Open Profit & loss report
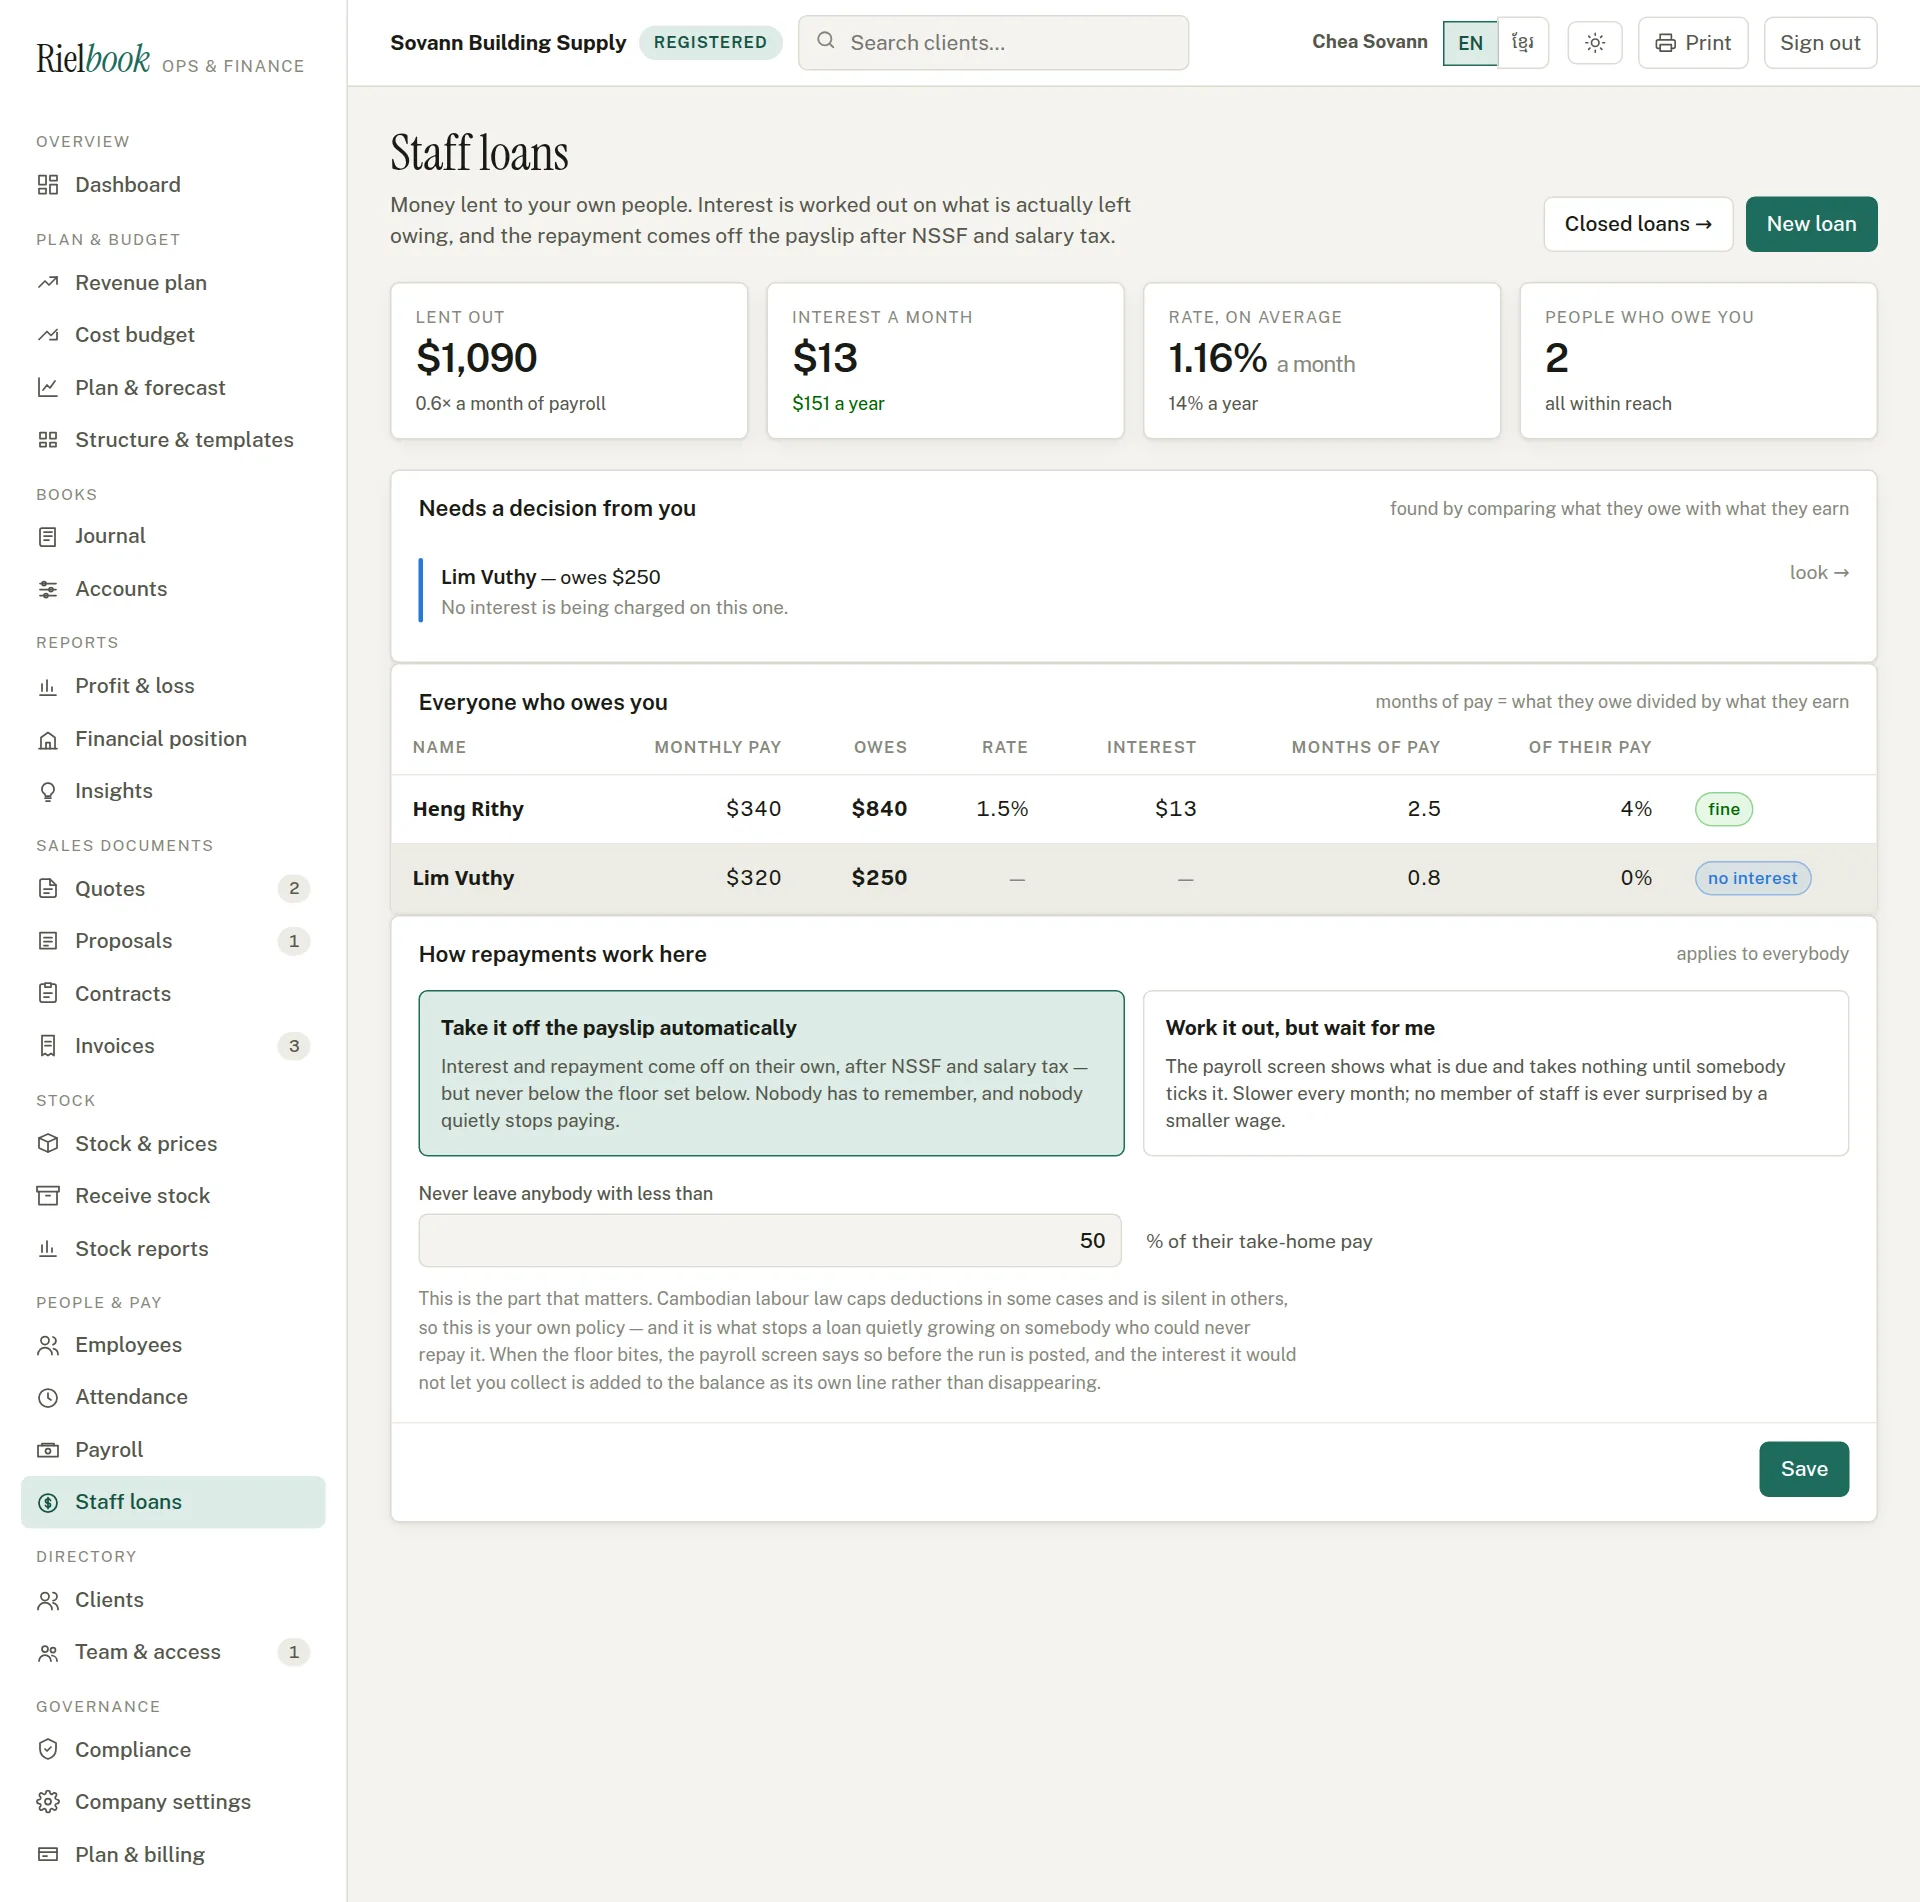 [x=173, y=686]
